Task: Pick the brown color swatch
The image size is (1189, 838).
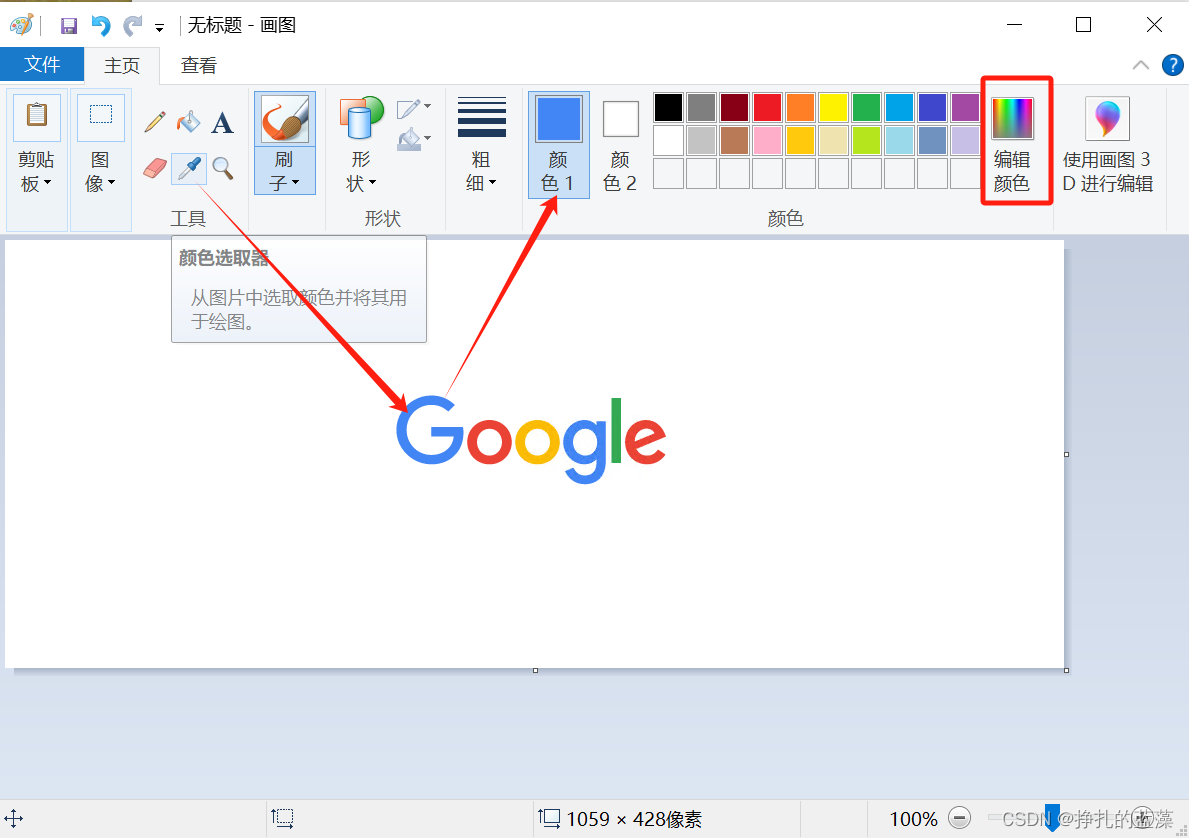Action: click(x=734, y=140)
